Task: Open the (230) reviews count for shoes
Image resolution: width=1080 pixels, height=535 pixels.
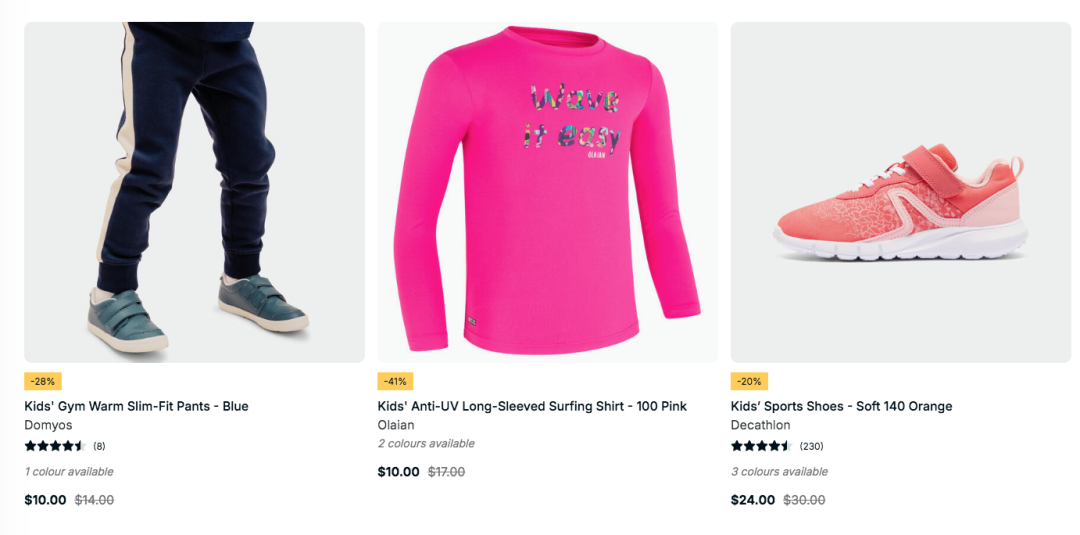Action: pyautogui.click(x=811, y=446)
